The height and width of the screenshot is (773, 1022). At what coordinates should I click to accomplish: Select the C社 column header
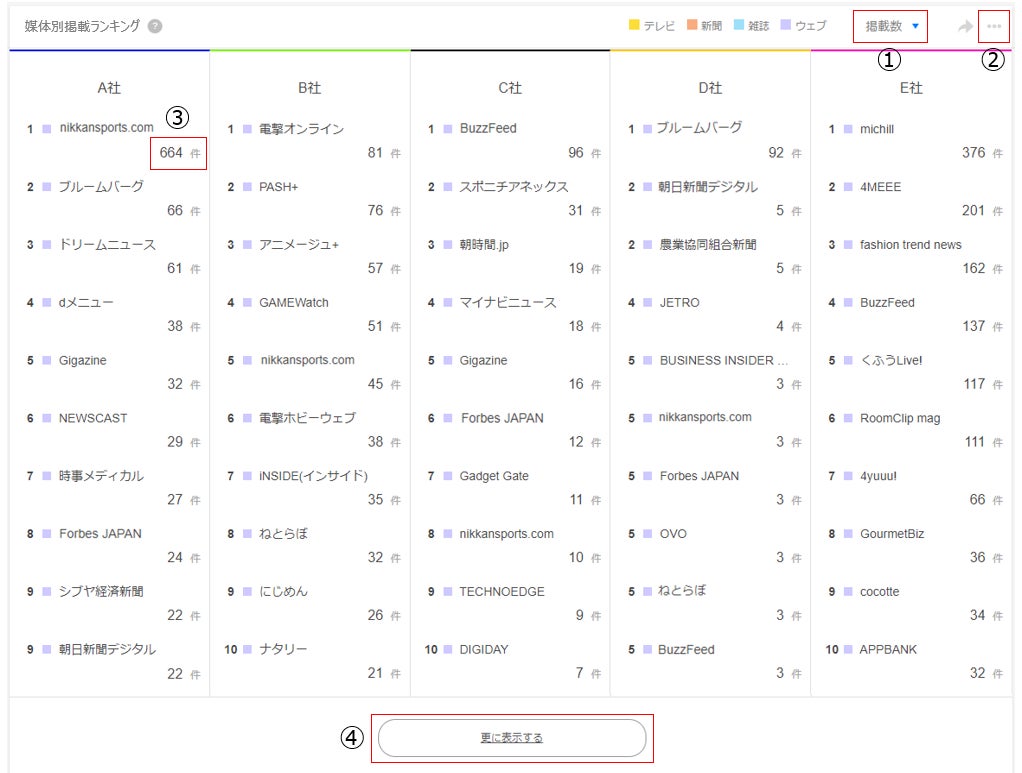pyautogui.click(x=510, y=88)
